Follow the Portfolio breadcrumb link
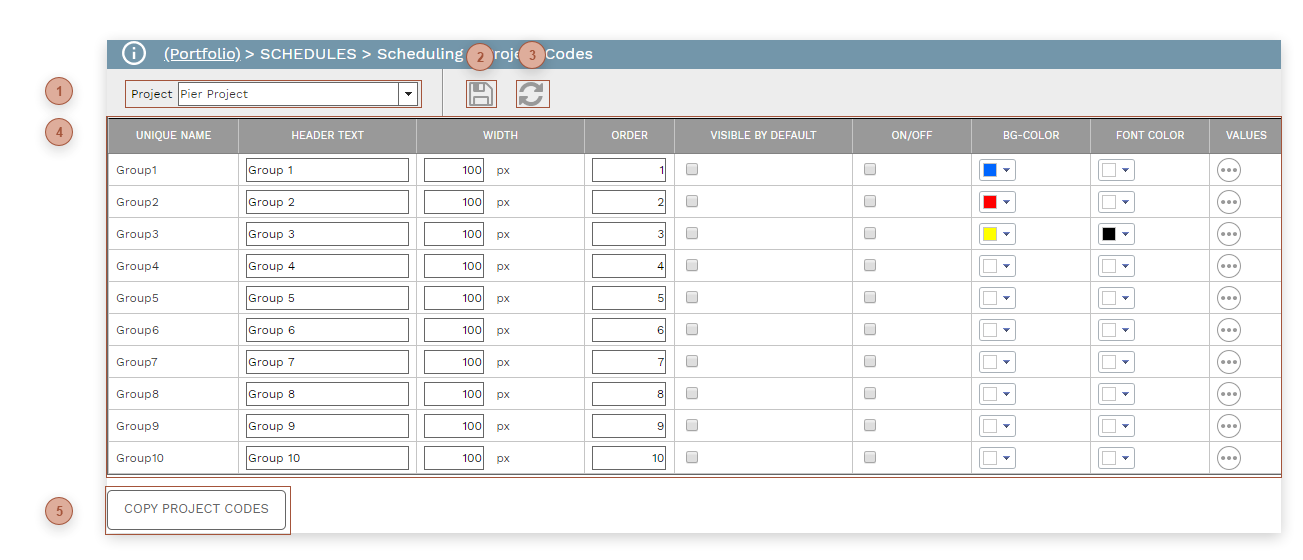1303x560 pixels. coord(202,54)
